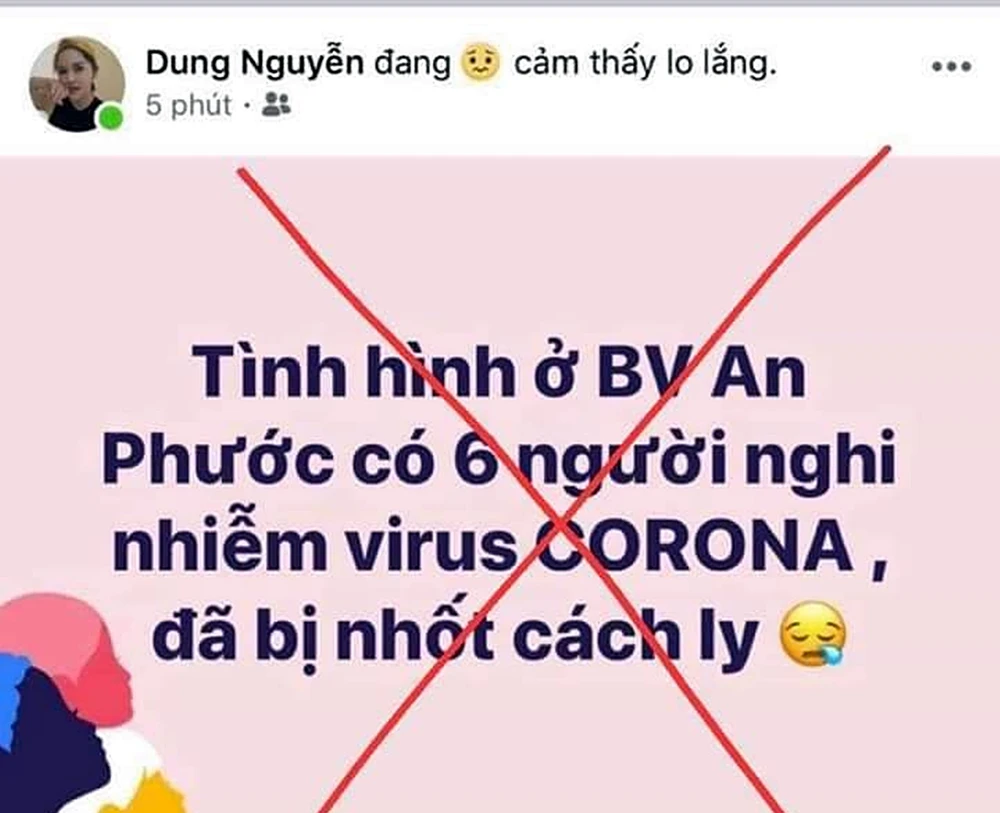
Task: Click the word "đang" in post header
Action: (x=412, y=64)
